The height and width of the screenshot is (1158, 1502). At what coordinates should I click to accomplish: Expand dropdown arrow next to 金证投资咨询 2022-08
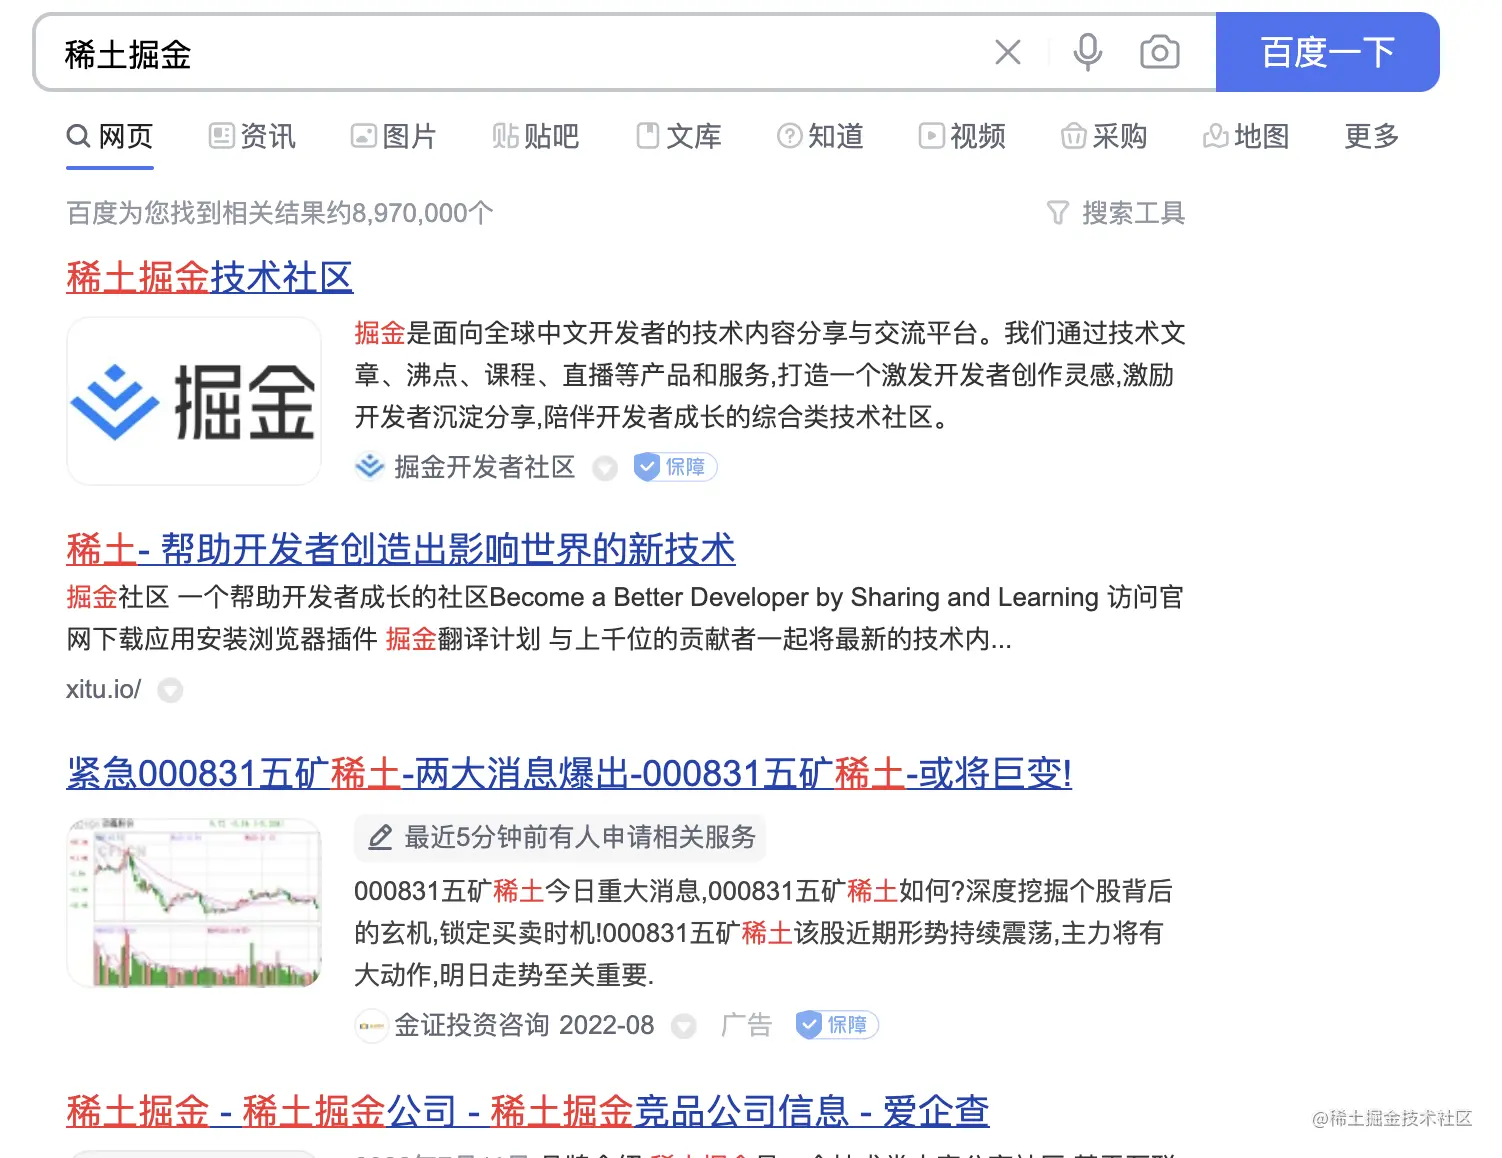click(684, 1026)
